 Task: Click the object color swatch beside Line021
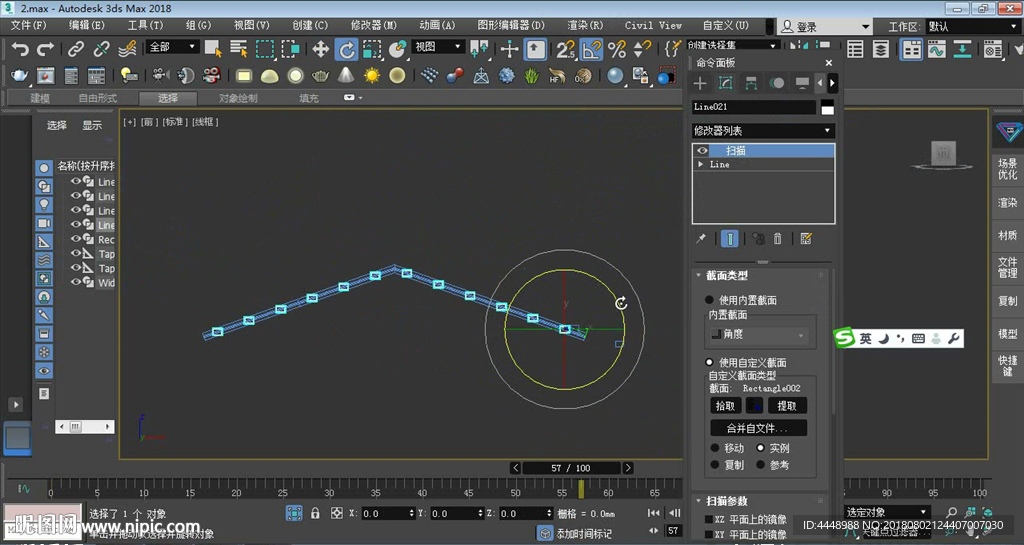click(x=827, y=108)
